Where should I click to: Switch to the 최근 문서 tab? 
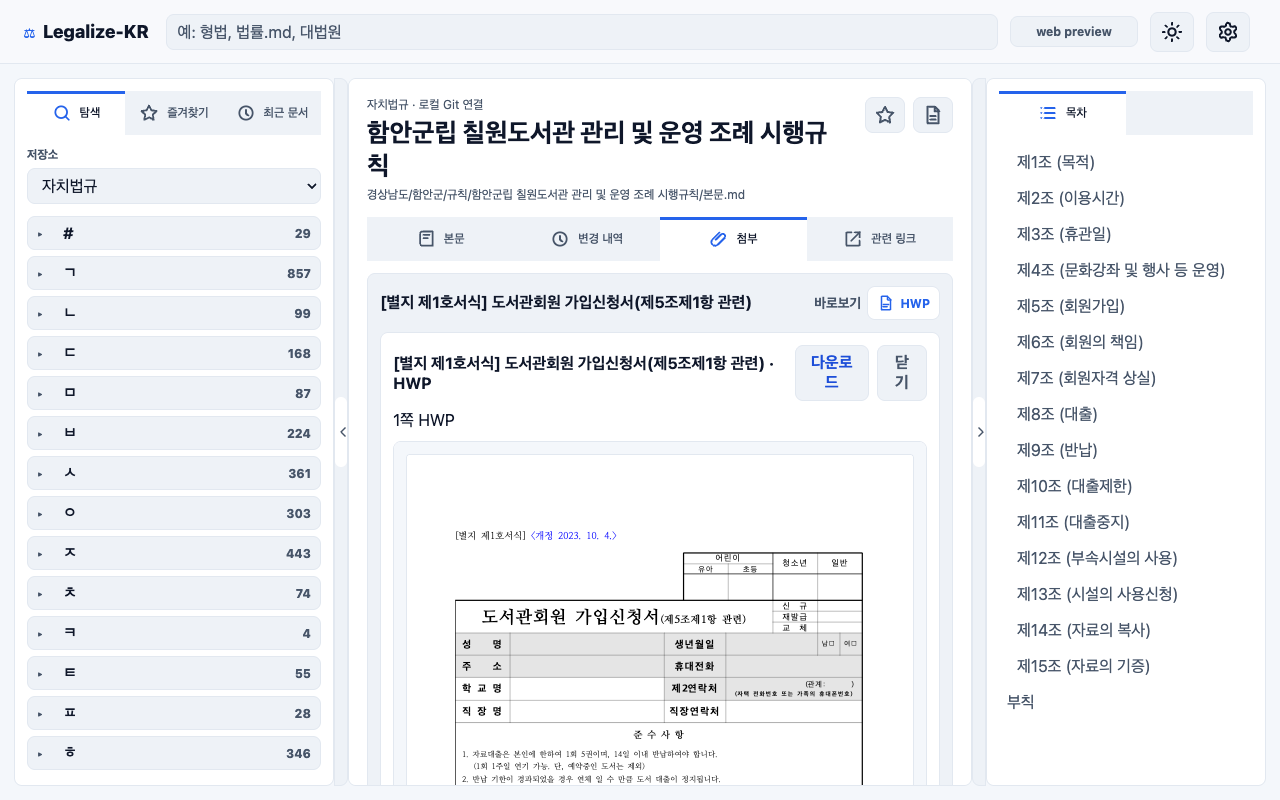pyautogui.click(x=272, y=113)
